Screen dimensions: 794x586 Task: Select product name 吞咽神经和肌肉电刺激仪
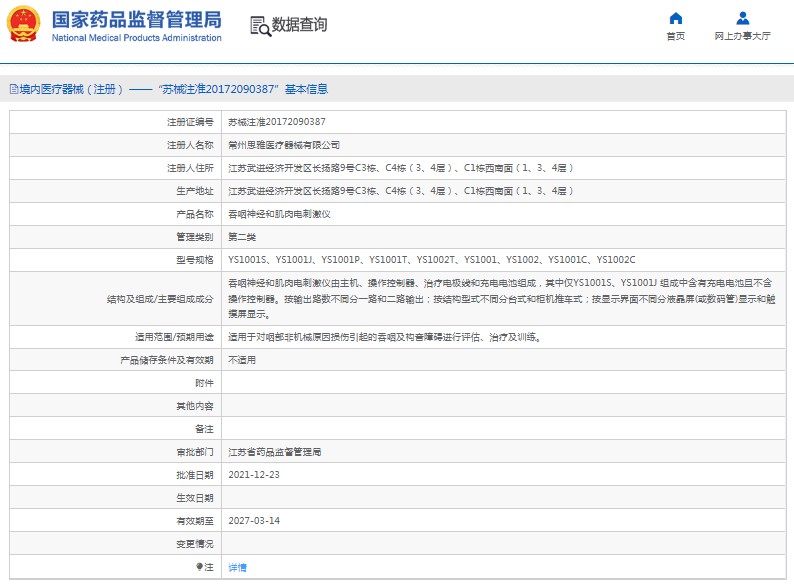click(x=280, y=214)
